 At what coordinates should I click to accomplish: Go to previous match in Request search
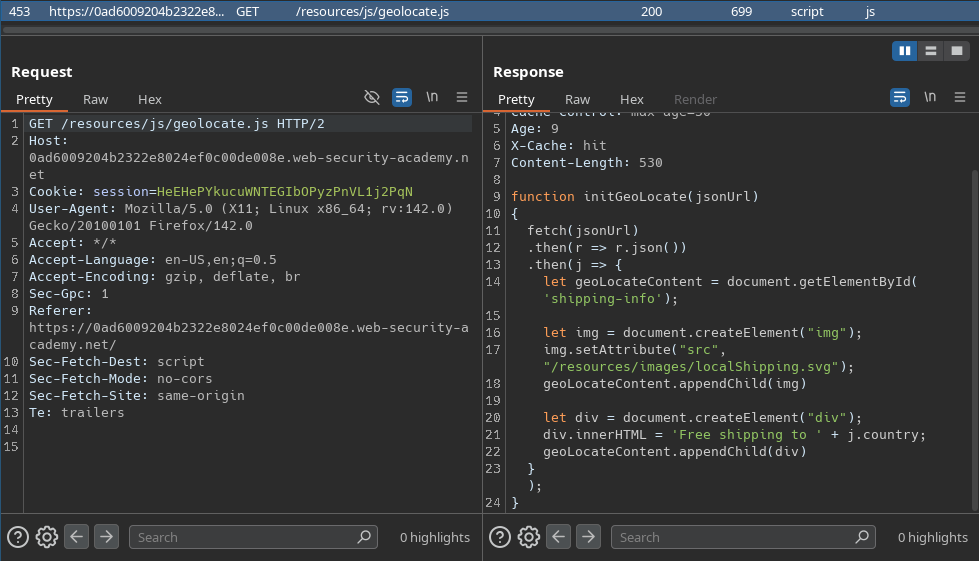click(77, 537)
